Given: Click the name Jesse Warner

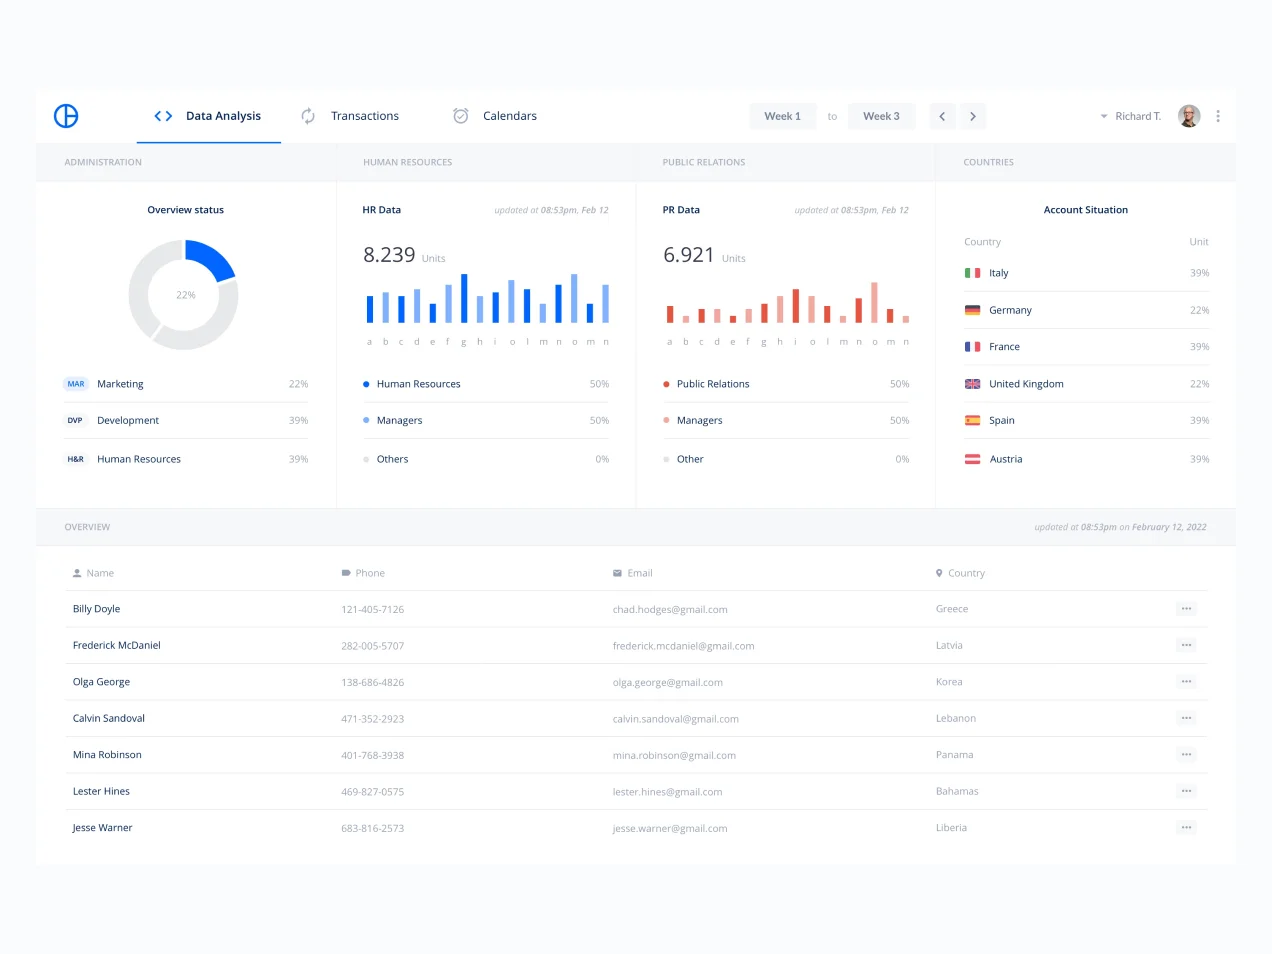Looking at the screenshot, I should coord(102,828).
